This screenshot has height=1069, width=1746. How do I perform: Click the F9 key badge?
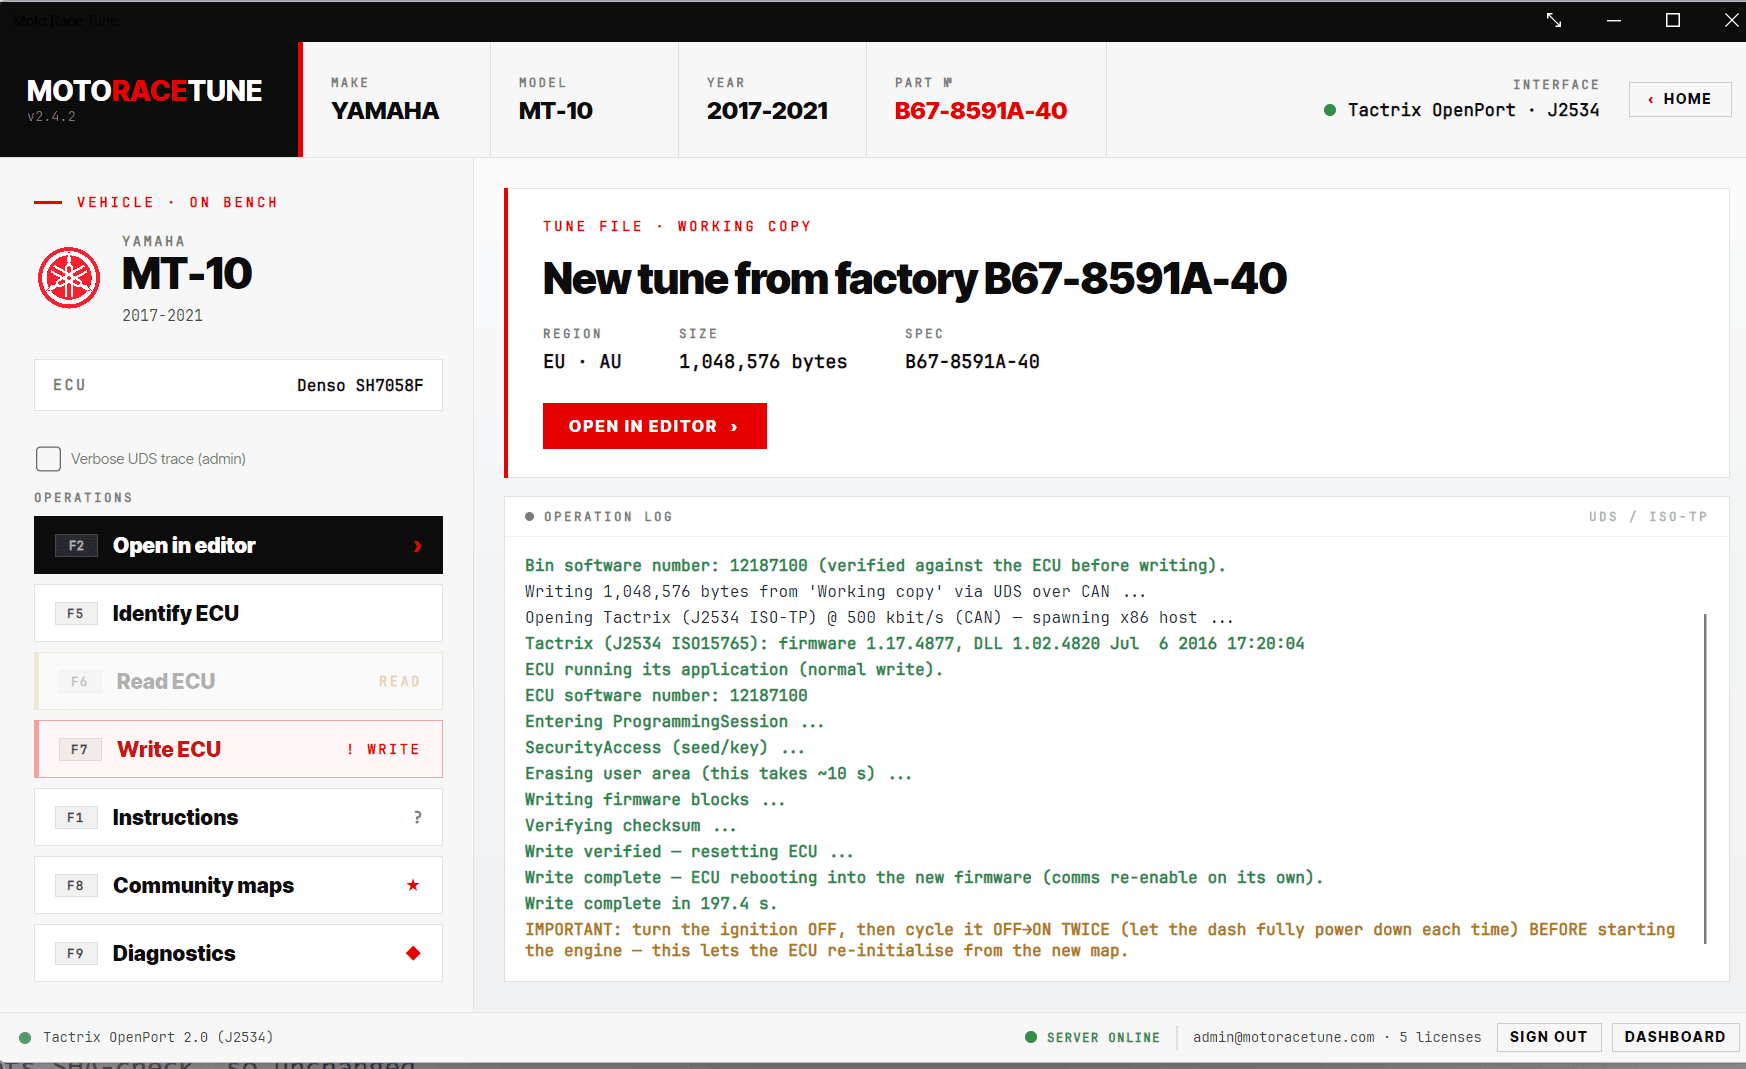76,953
